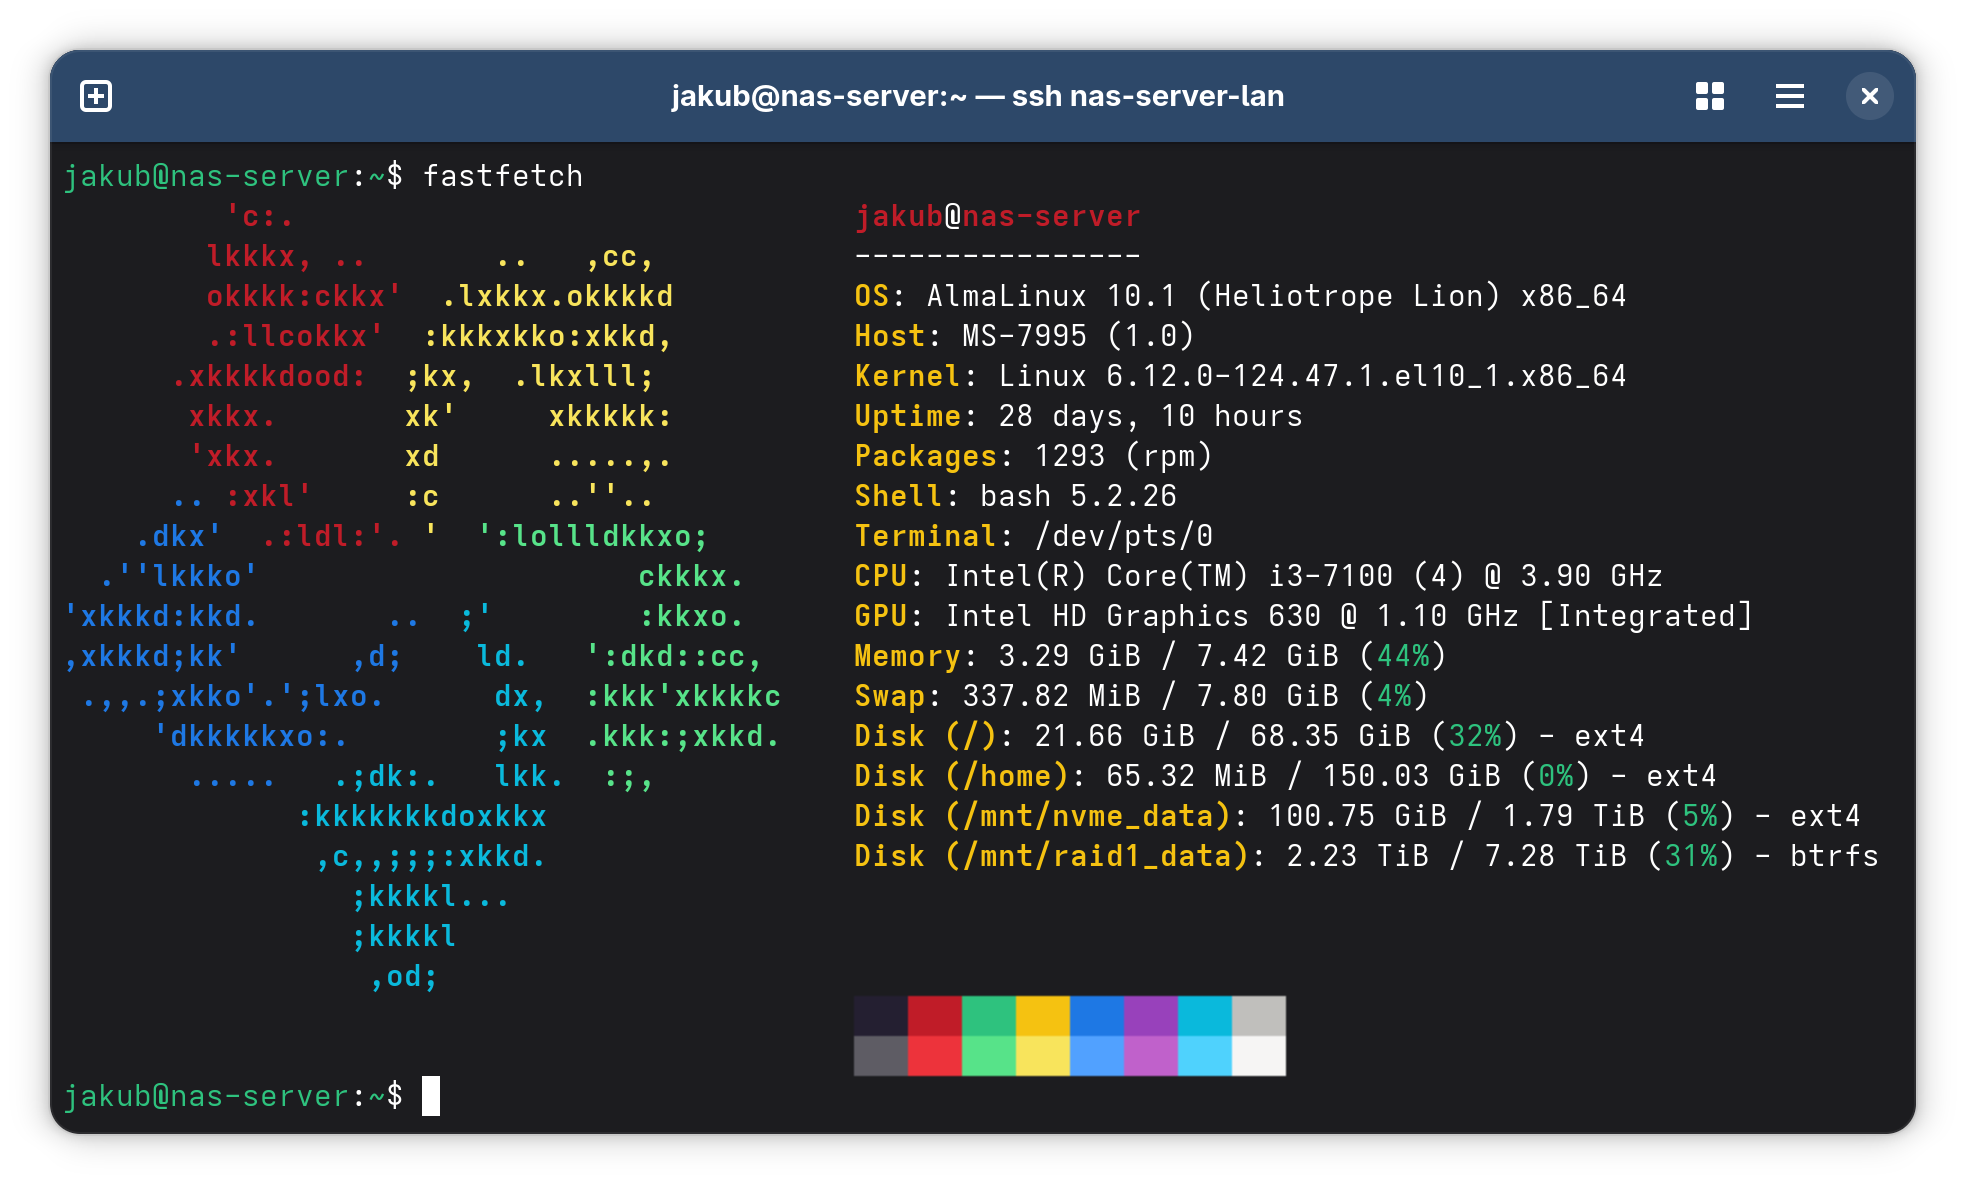The width and height of the screenshot is (1966, 1184).
Task: Click the dark grey swatch in bottom palette row
Action: coord(881,1056)
